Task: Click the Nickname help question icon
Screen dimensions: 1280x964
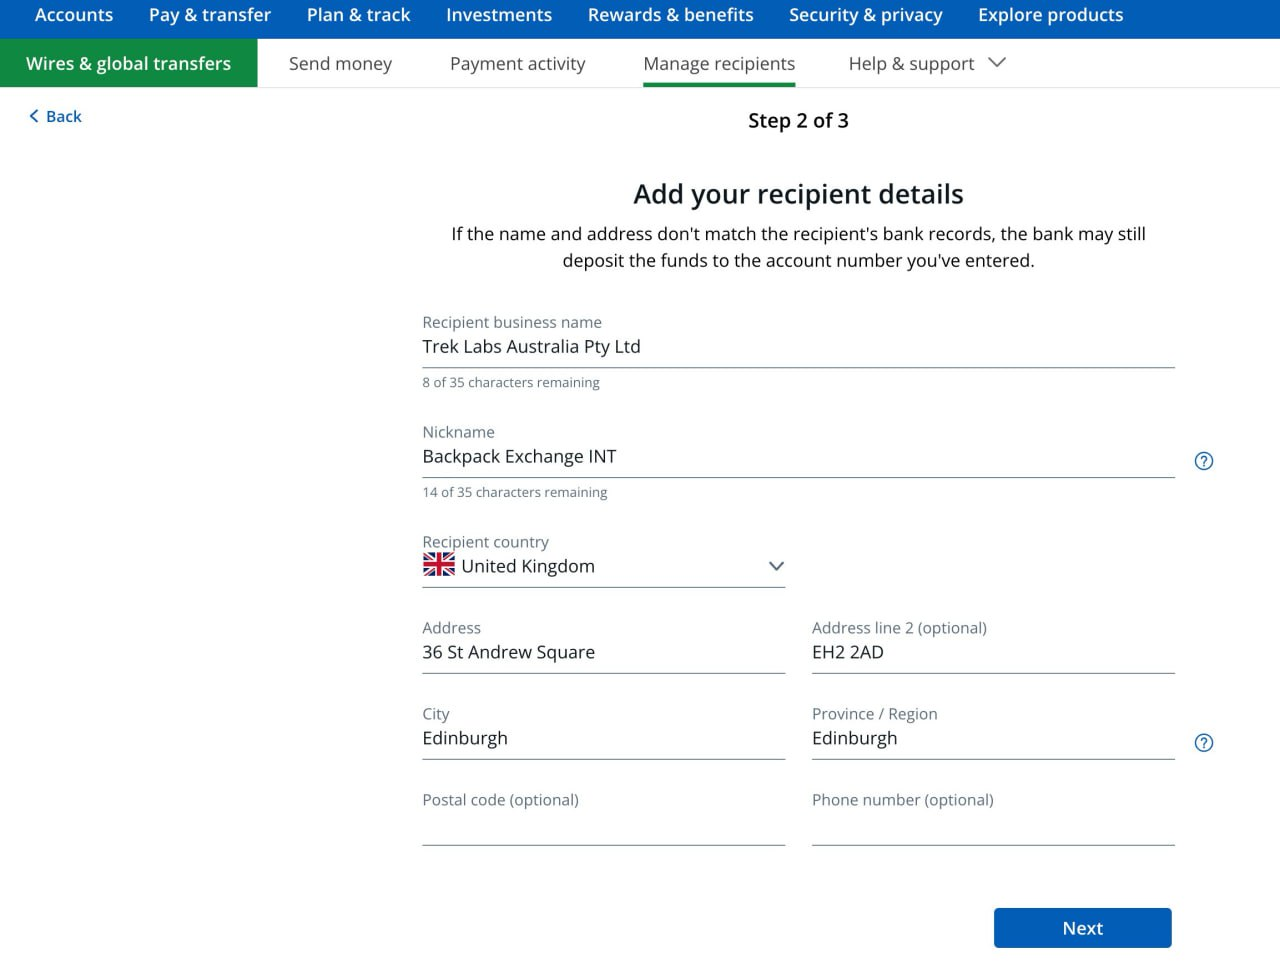Action: 1204,461
